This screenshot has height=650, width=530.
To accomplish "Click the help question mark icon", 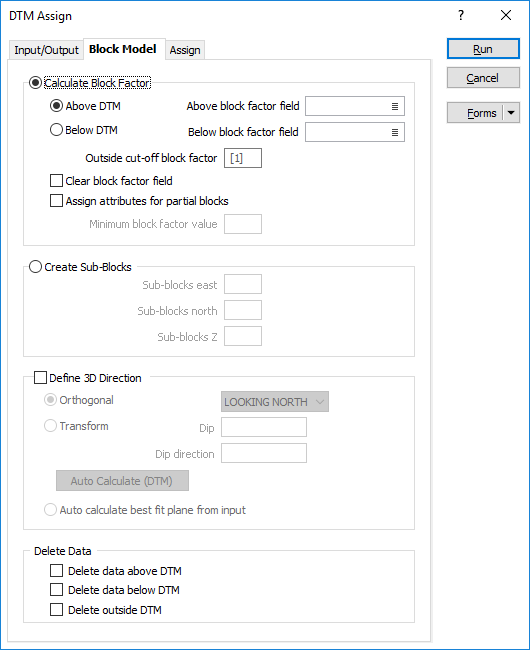I will point(461,16).
